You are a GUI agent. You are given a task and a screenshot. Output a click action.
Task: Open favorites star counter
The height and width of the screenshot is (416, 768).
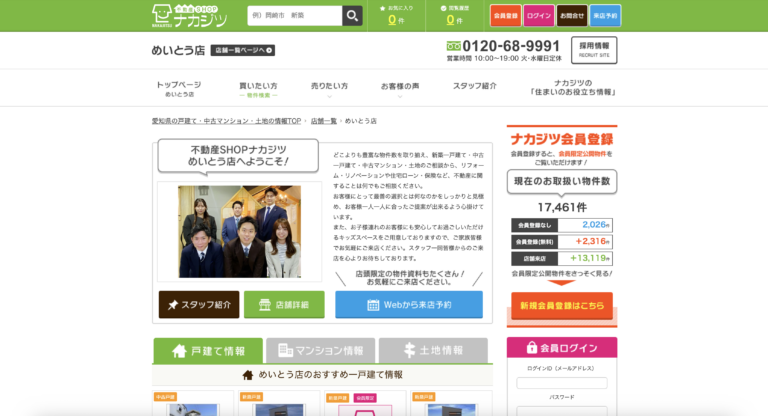coord(396,16)
